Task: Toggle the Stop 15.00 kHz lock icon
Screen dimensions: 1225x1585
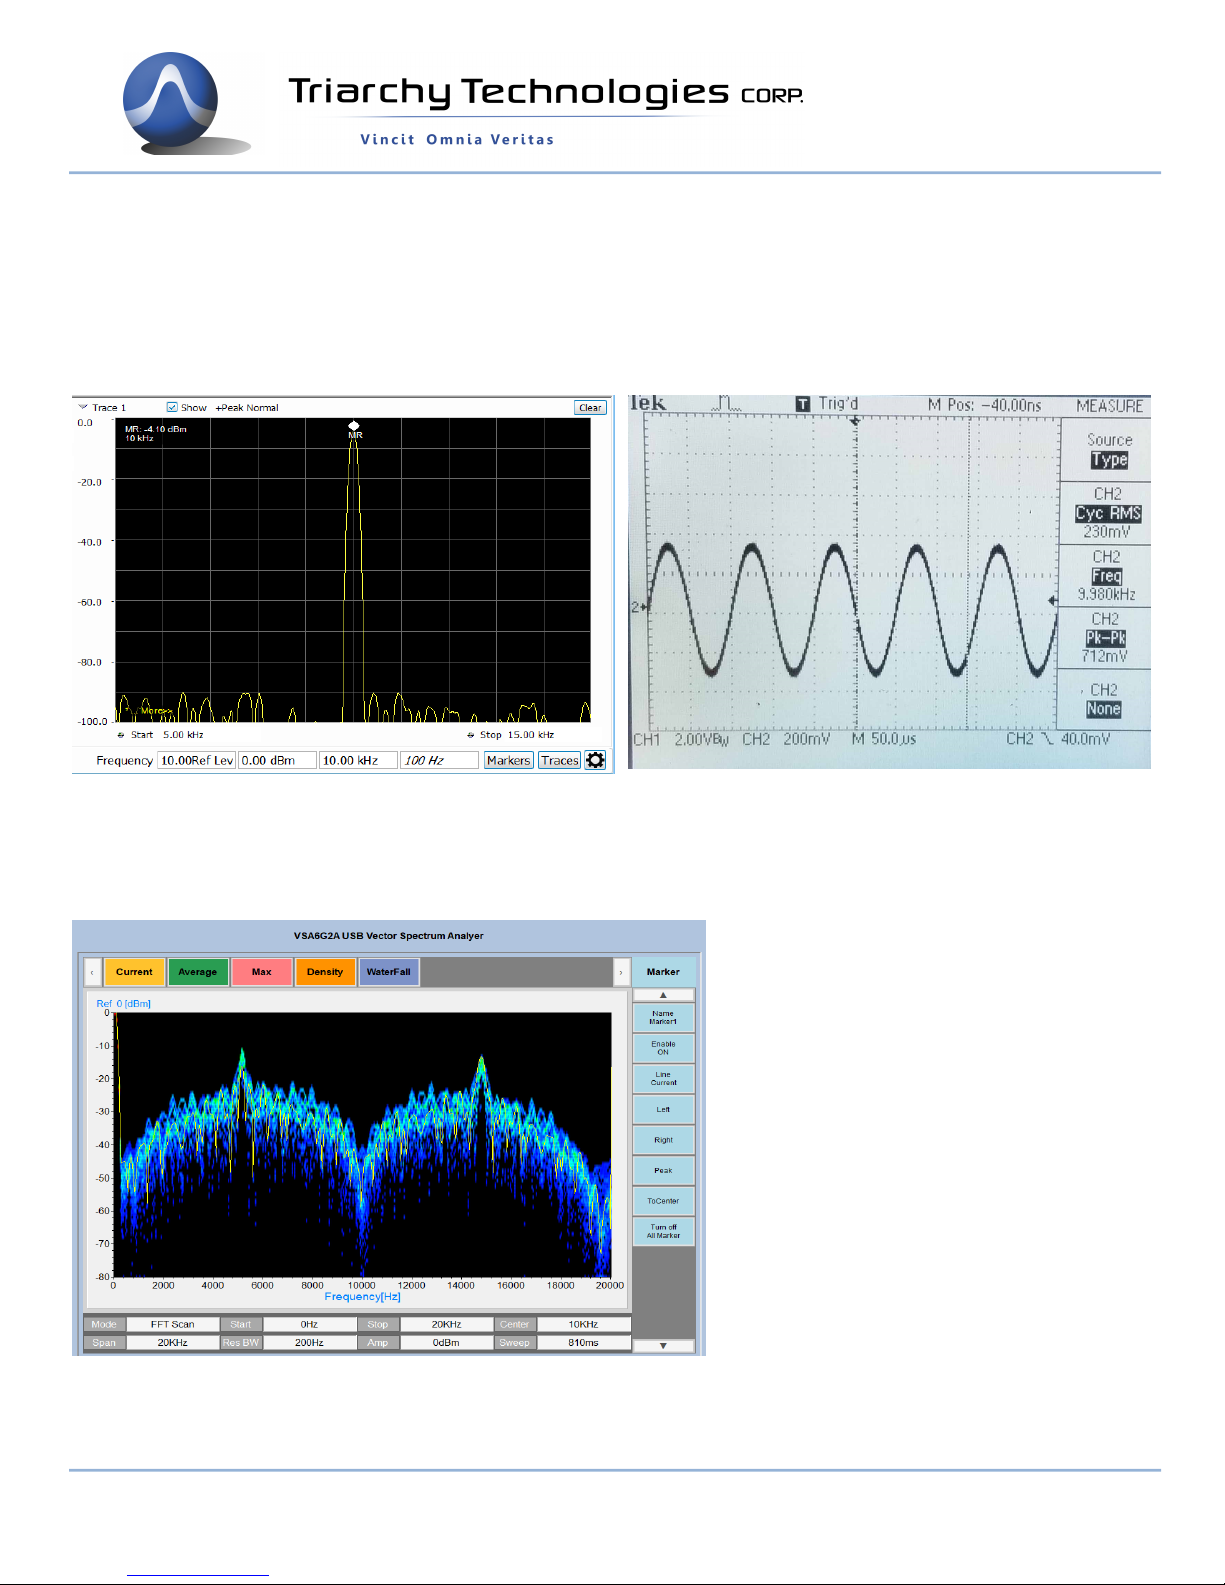Action: pyautogui.click(x=470, y=735)
